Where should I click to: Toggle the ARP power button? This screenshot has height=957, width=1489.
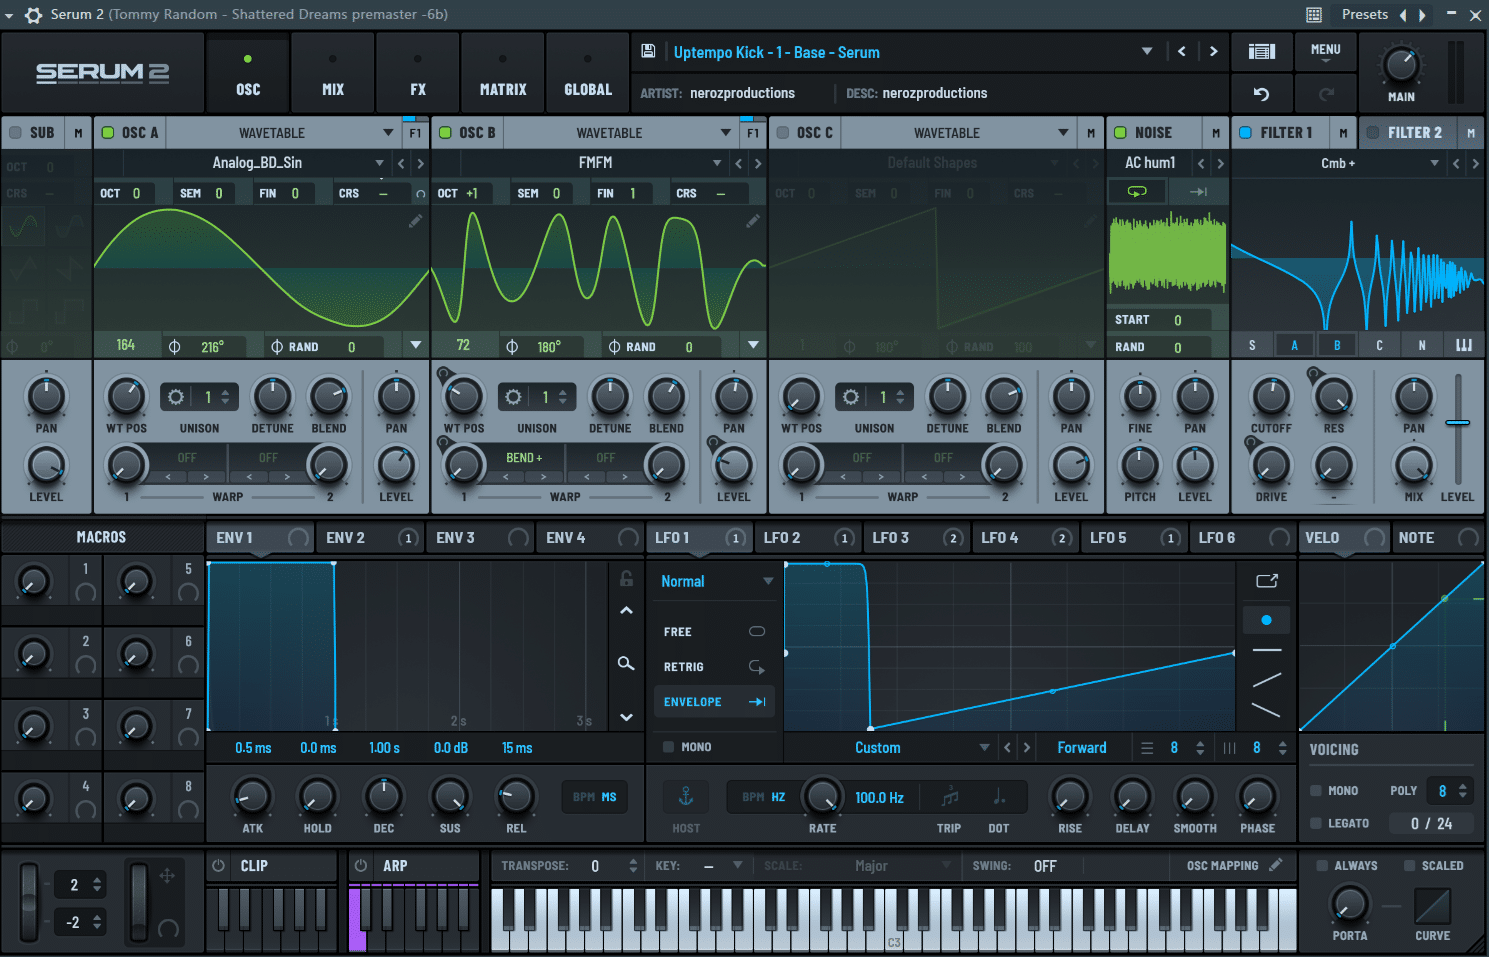pyautogui.click(x=361, y=866)
